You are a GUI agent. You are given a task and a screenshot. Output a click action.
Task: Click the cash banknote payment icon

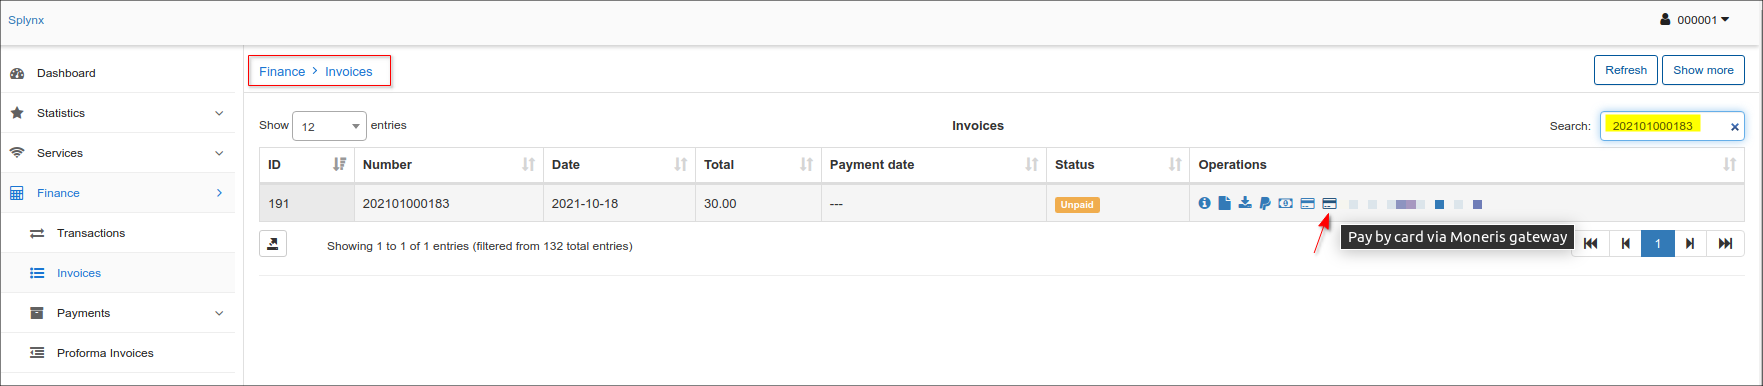(x=1286, y=203)
